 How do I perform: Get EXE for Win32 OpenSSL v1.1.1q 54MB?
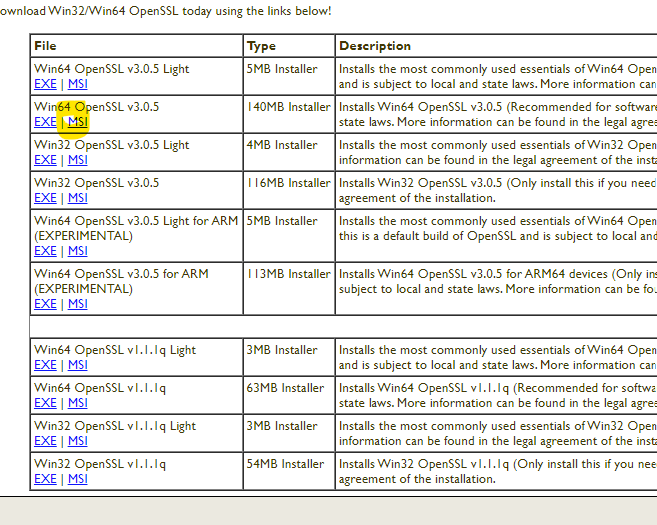[x=45, y=479]
